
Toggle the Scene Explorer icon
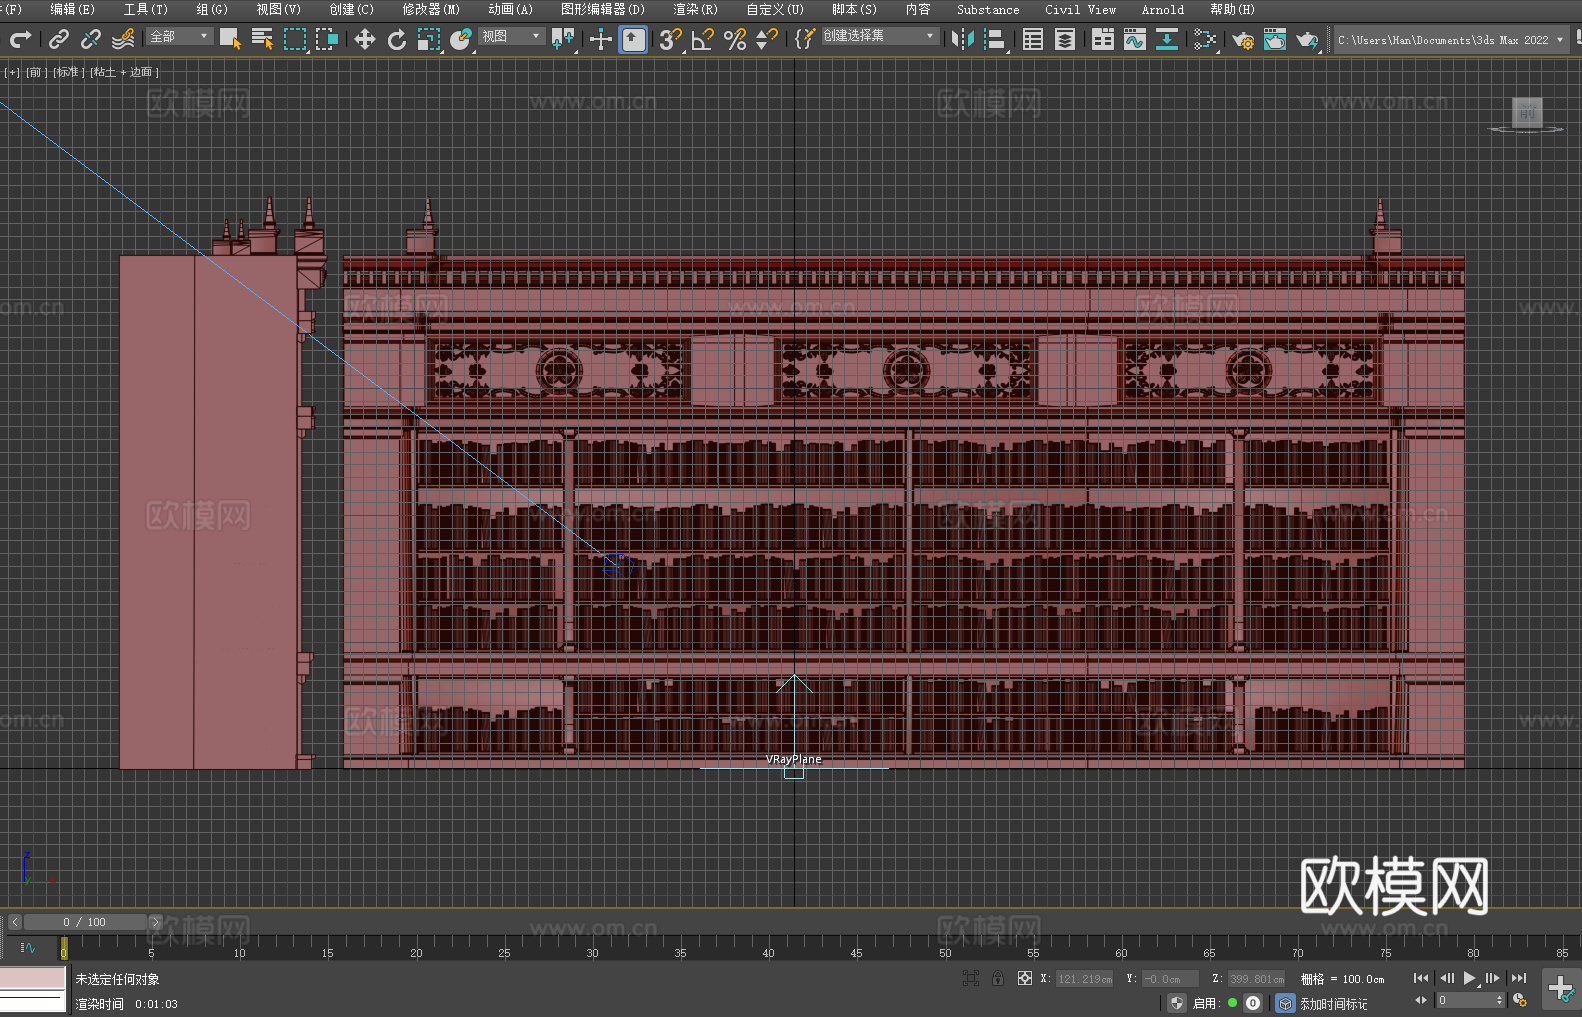tap(1033, 39)
